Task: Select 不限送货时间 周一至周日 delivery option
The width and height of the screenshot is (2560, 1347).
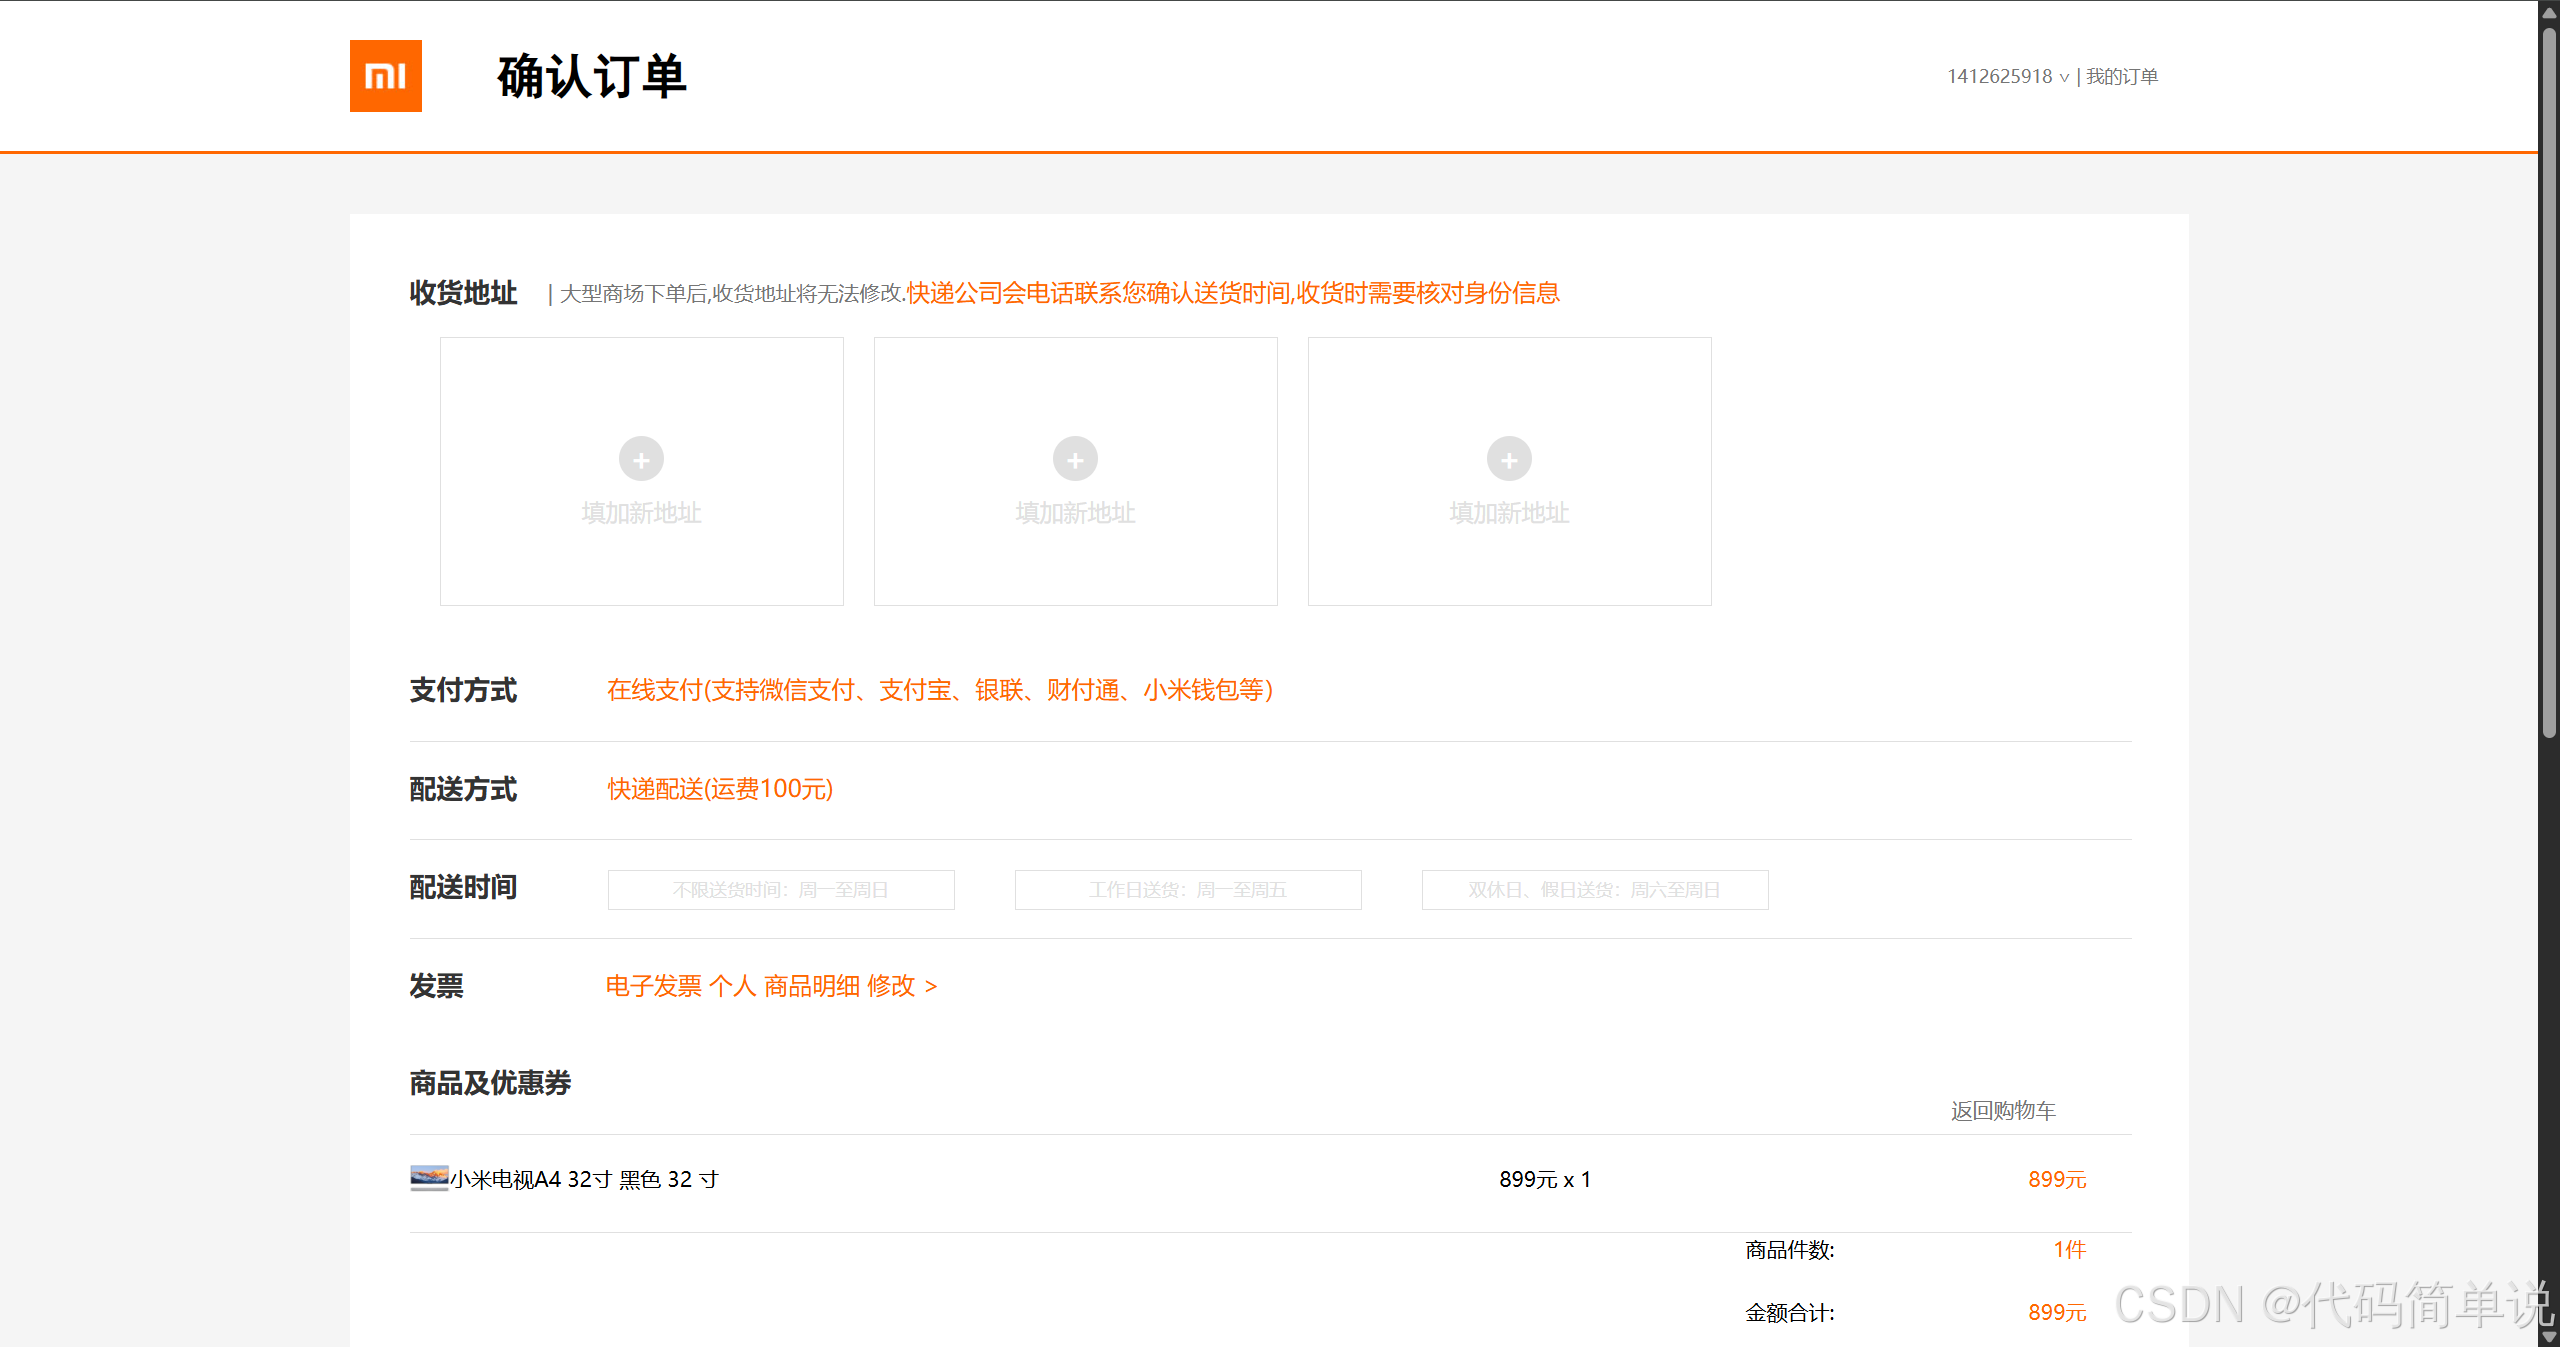Action: point(781,890)
